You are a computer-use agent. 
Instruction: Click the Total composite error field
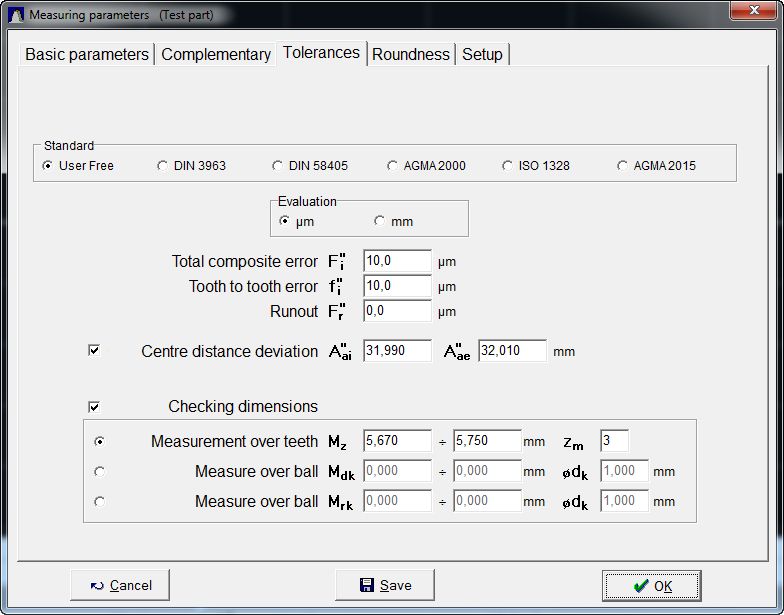[397, 261]
